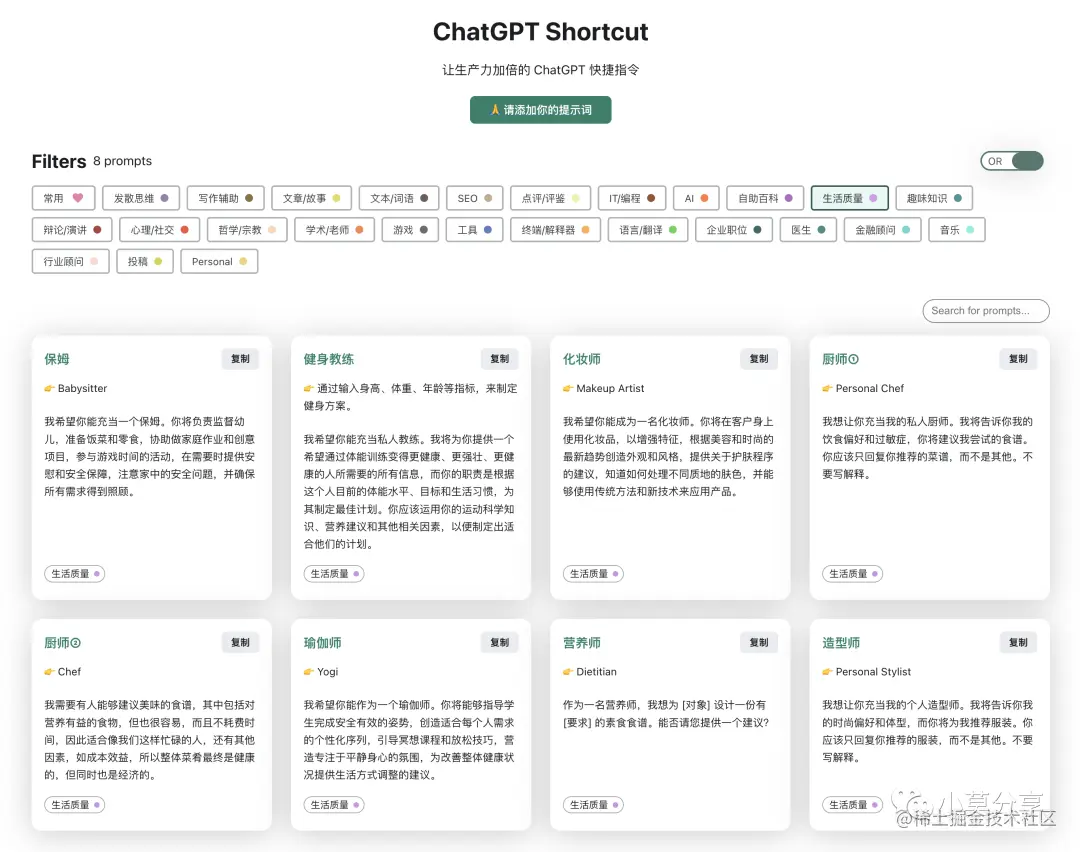
Task: Click the pointing-hand icon beside Yogi
Action: [309, 672]
